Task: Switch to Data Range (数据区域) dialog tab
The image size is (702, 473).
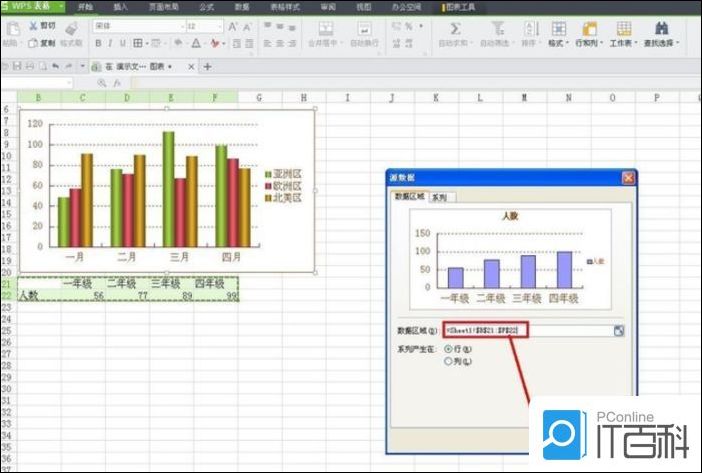Action: [x=410, y=196]
